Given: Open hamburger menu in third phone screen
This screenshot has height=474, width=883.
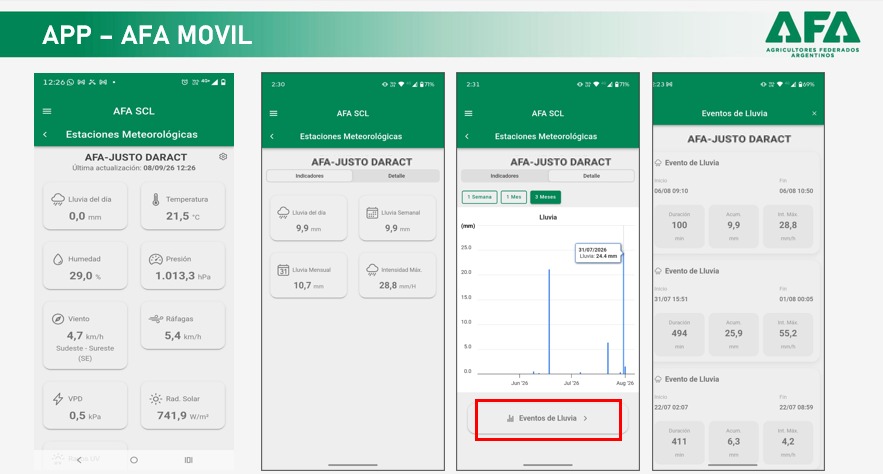Looking at the screenshot, I should tap(469, 114).
